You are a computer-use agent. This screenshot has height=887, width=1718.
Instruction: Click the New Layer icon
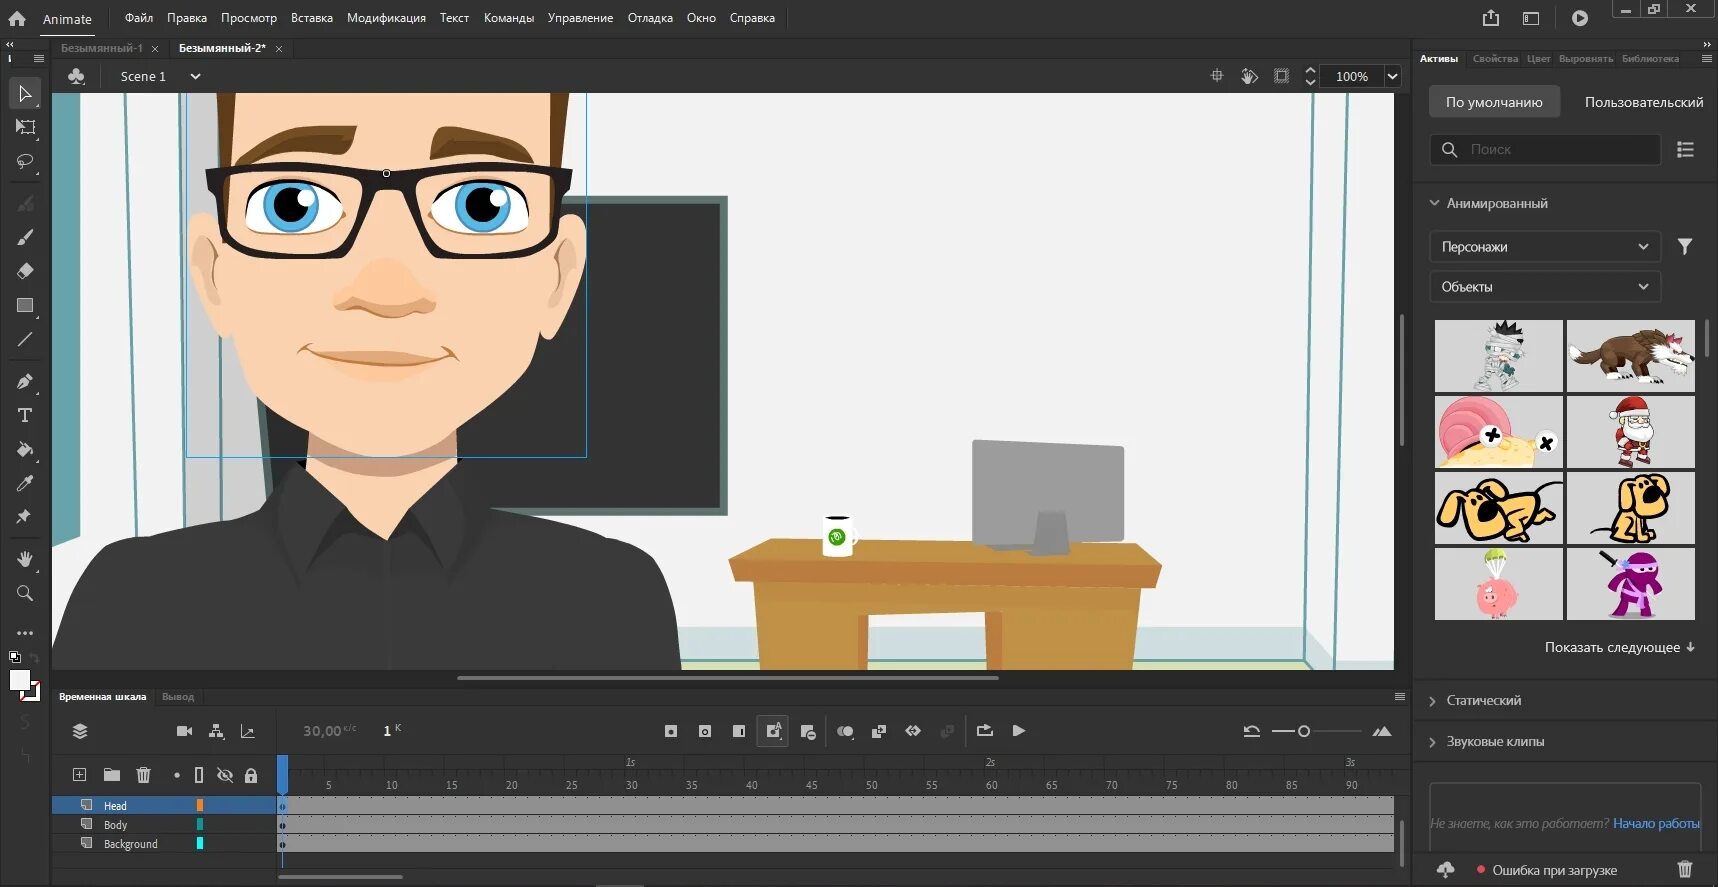tap(79, 775)
